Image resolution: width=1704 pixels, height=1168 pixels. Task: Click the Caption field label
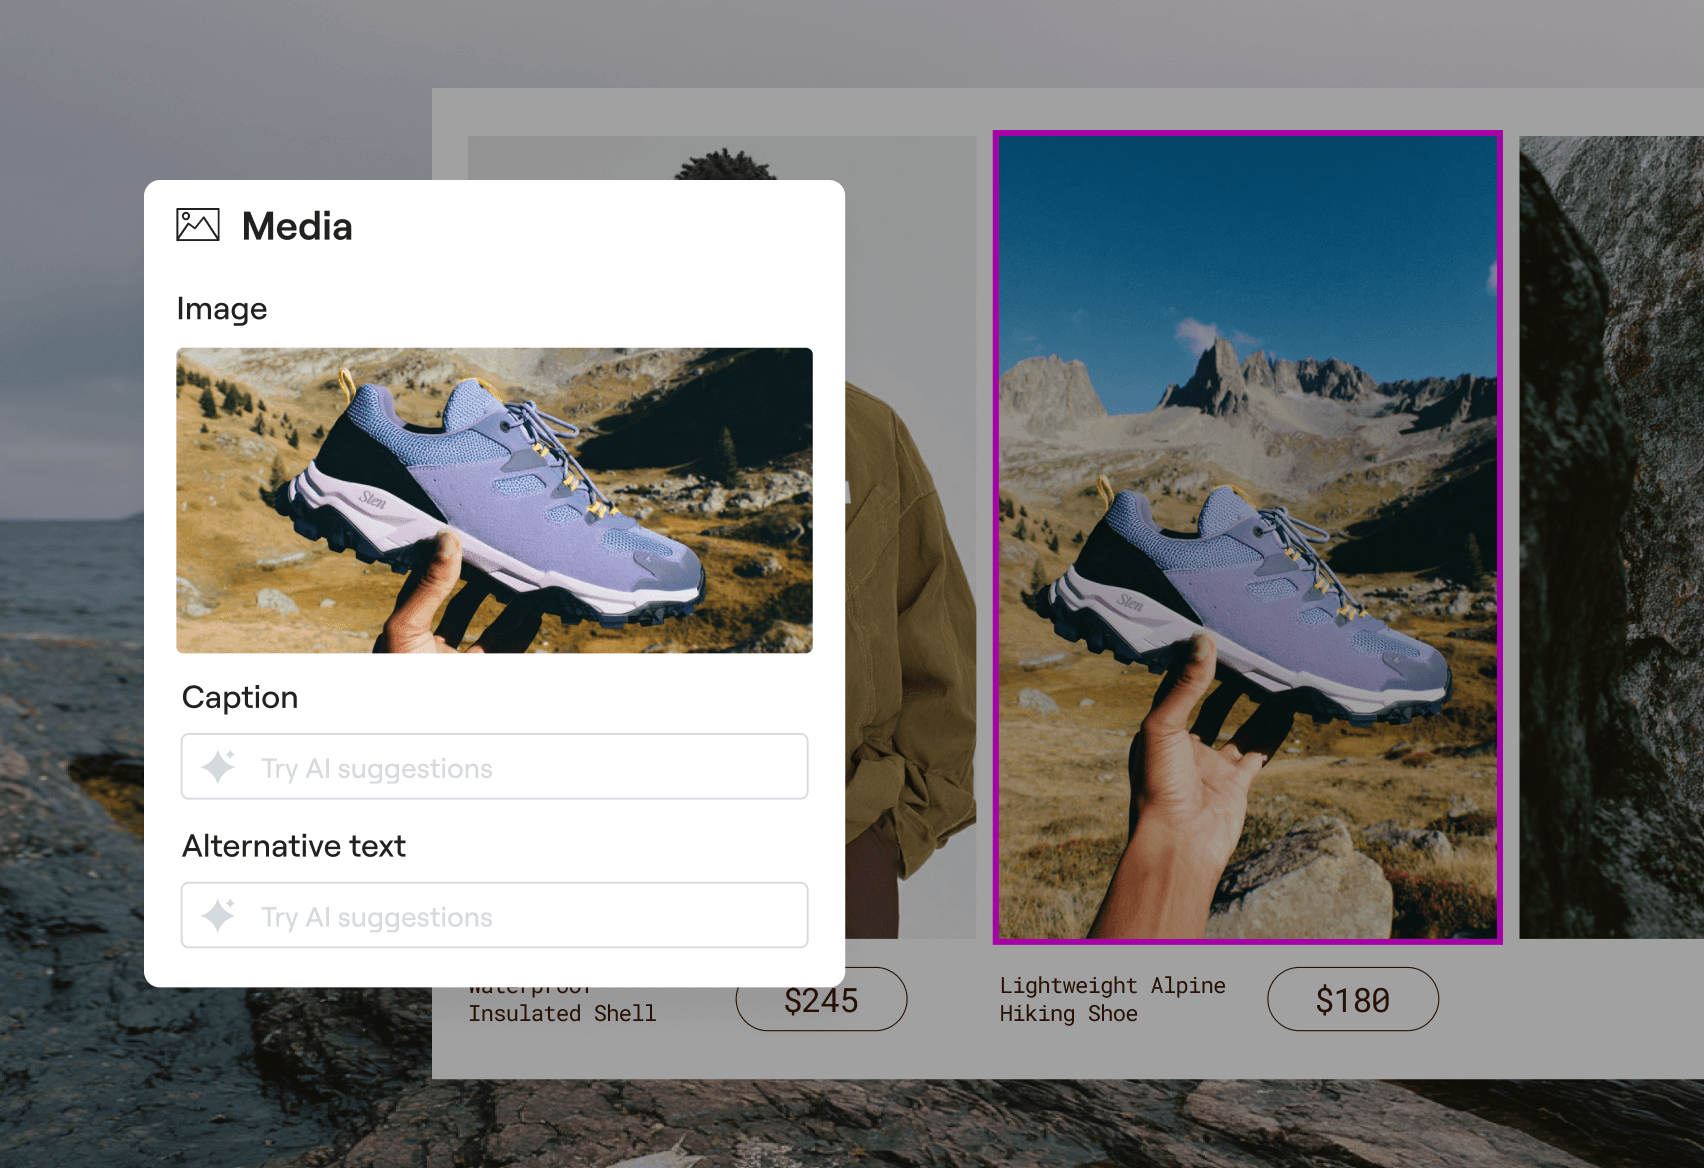240,697
